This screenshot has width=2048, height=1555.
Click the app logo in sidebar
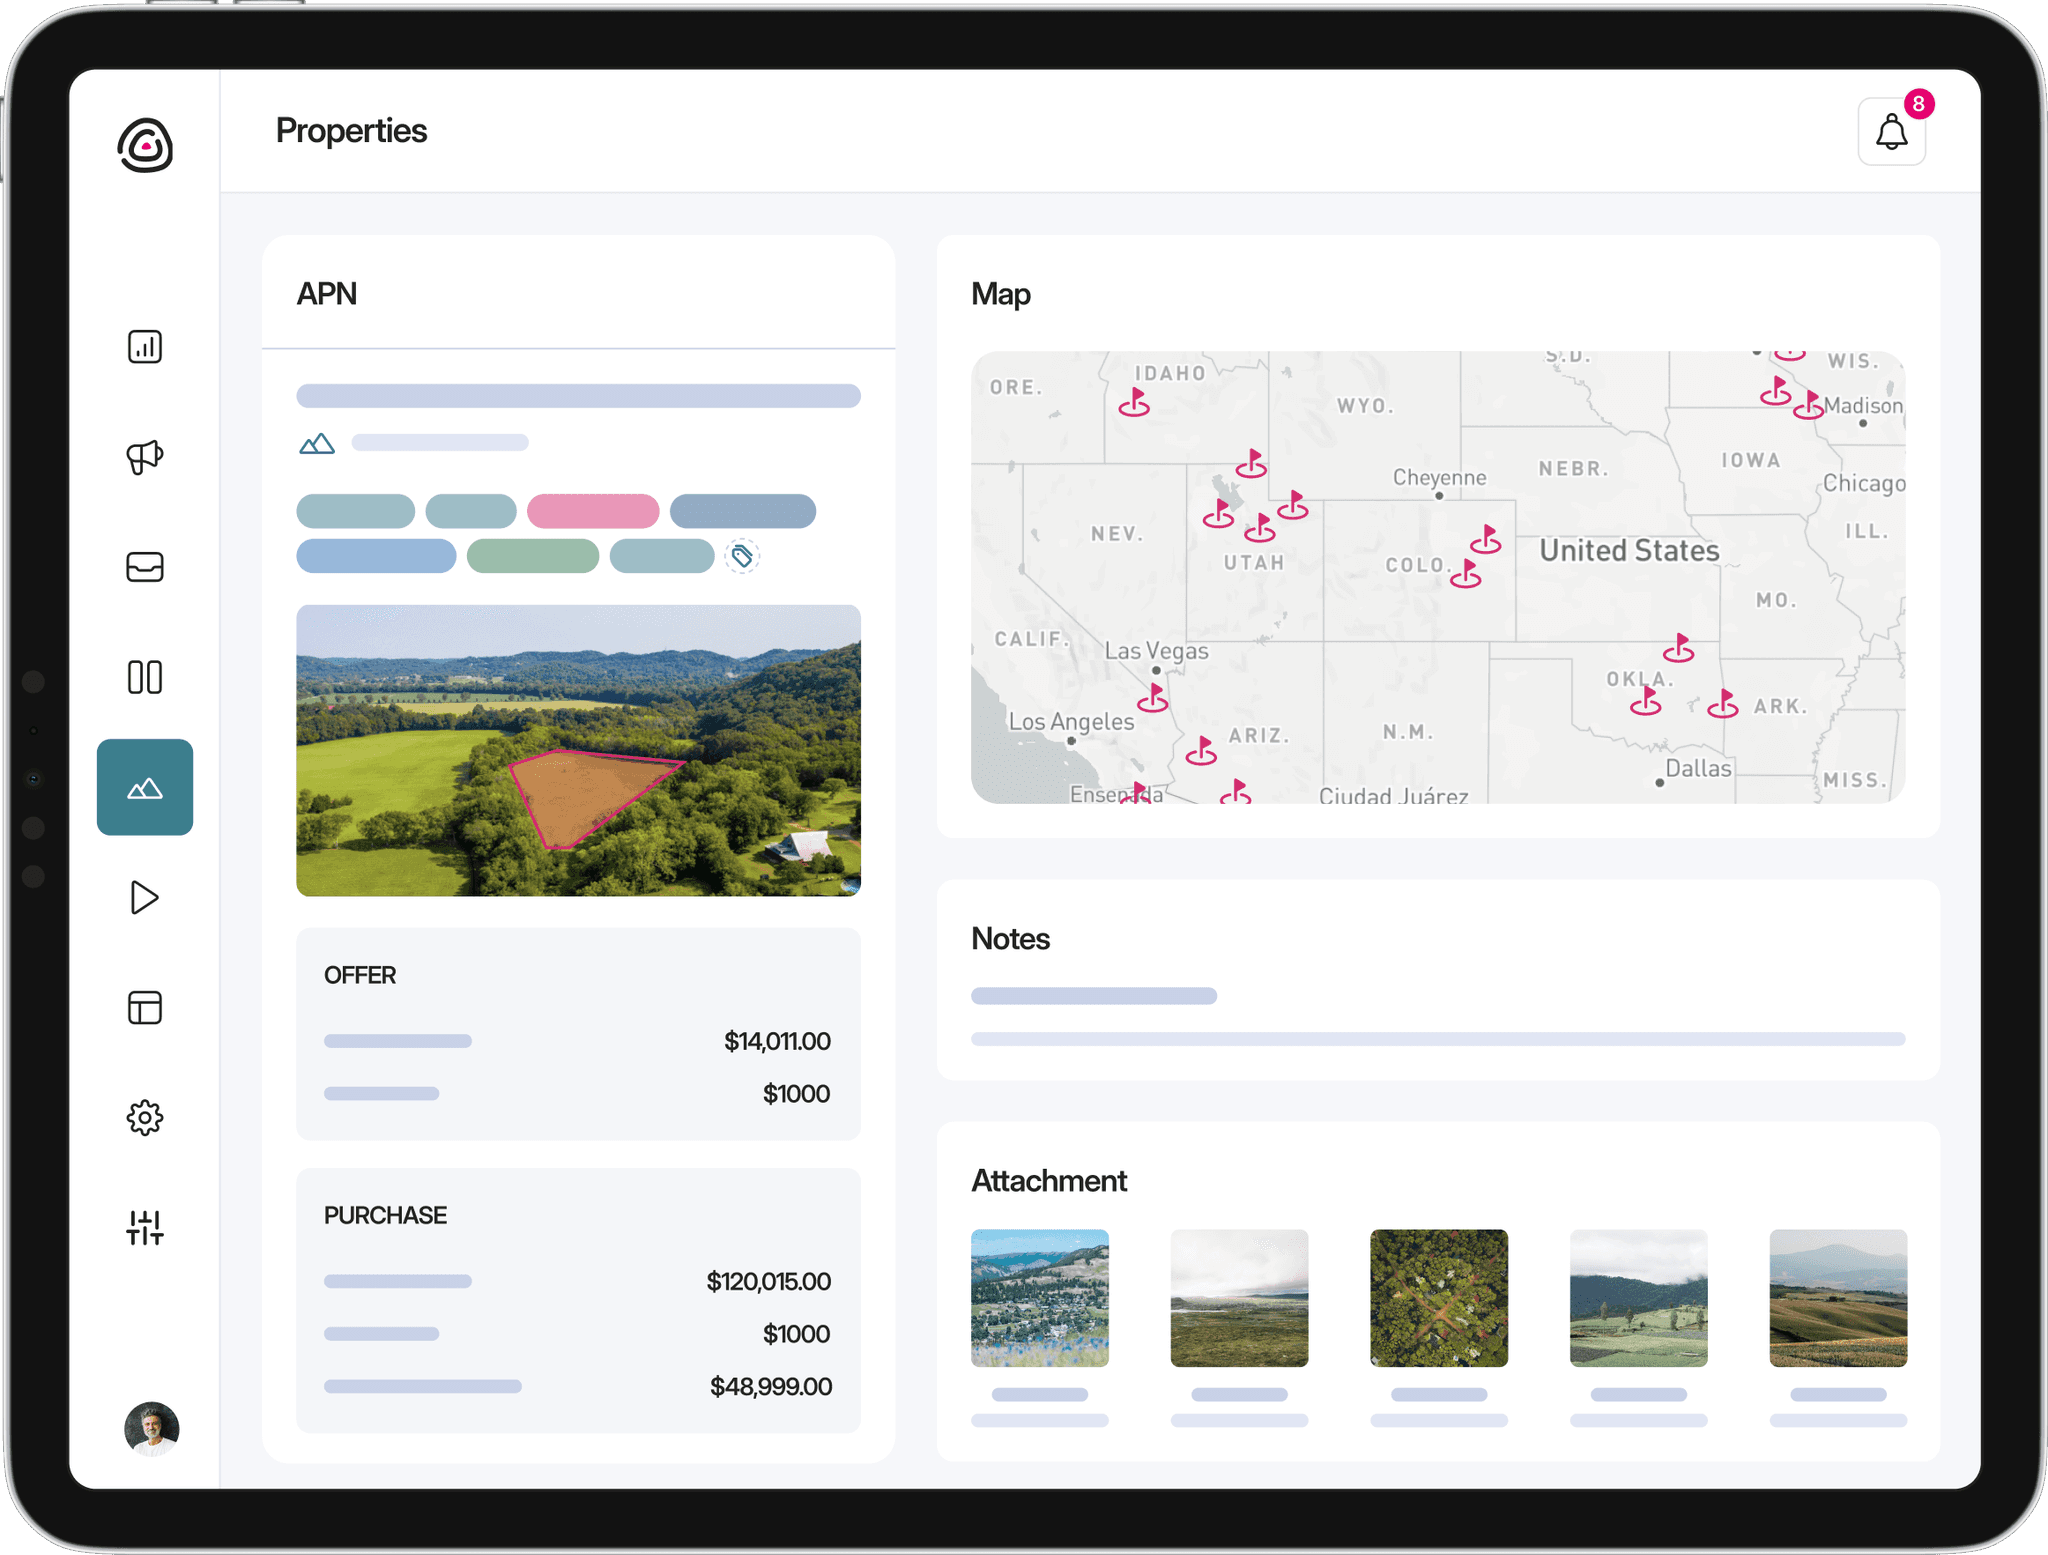[146, 146]
